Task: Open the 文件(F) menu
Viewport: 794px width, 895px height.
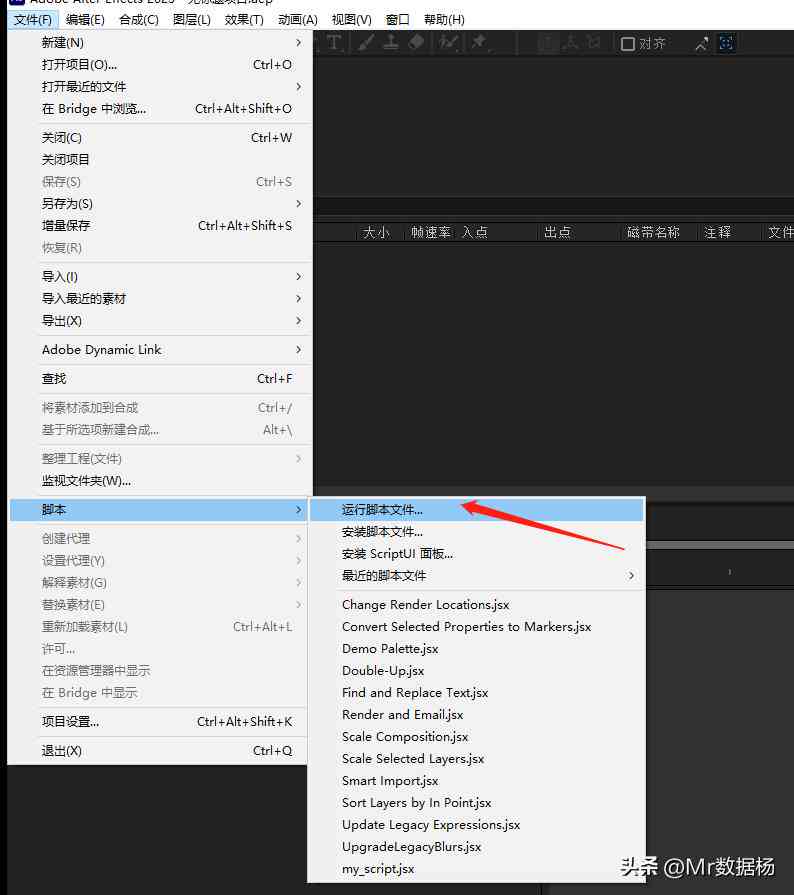Action: [x=33, y=20]
